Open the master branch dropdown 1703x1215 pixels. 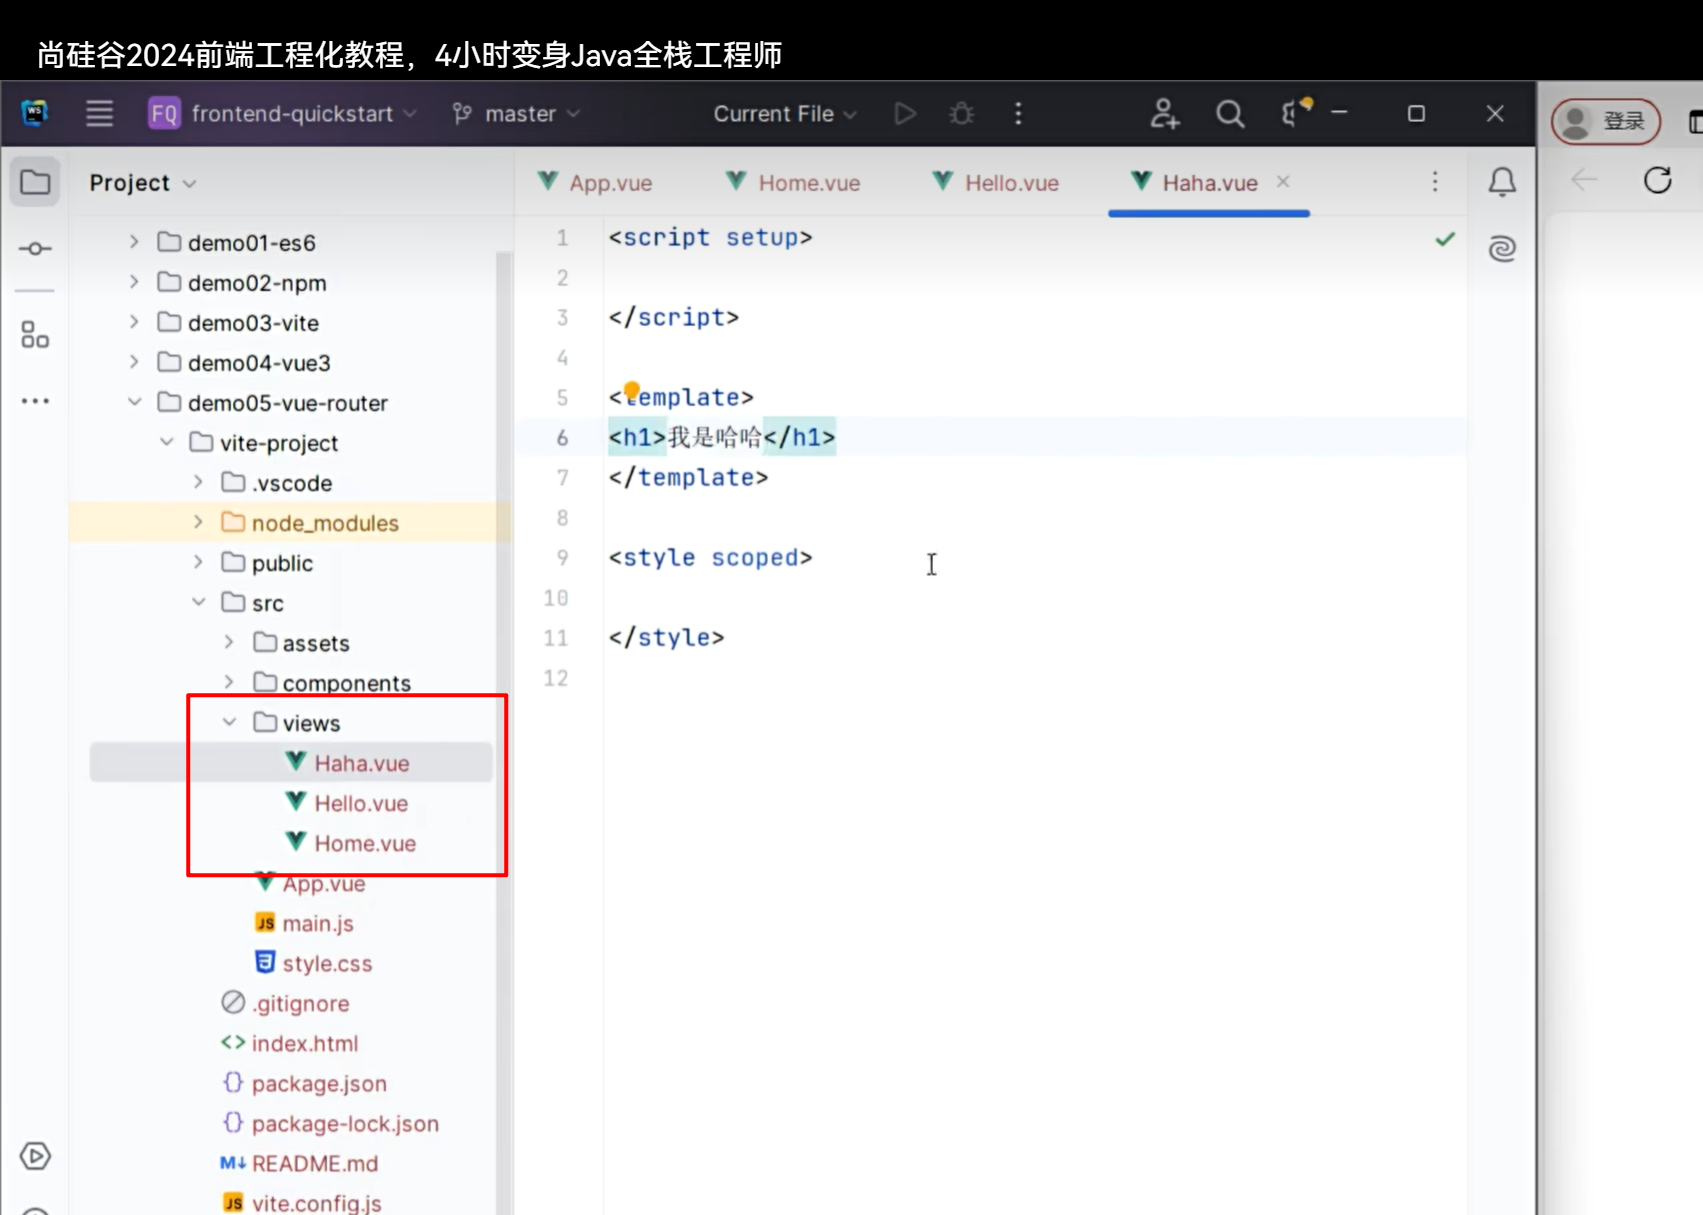pos(516,114)
